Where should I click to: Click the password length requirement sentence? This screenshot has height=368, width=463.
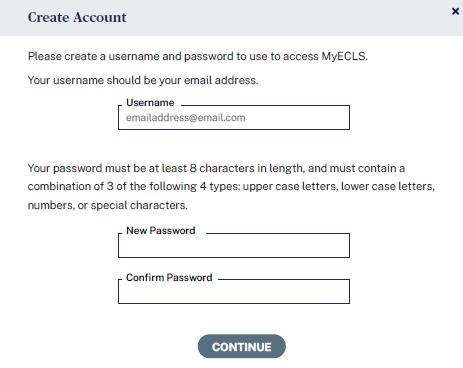point(216,168)
